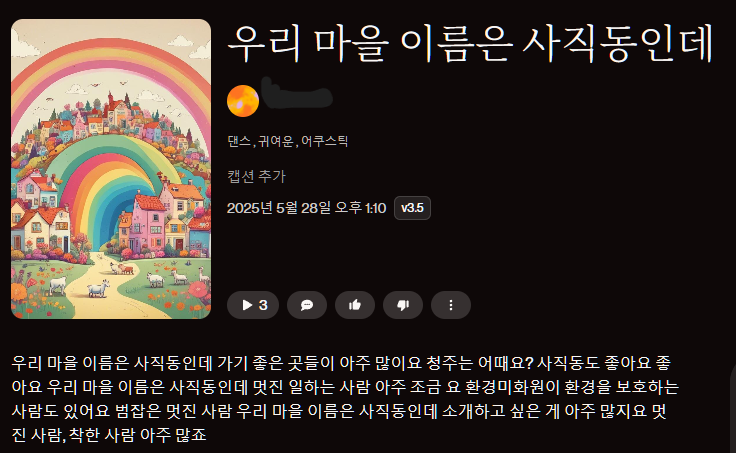This screenshot has width=736, height=453.
Task: Like the song with thumbs up
Action: [355, 305]
